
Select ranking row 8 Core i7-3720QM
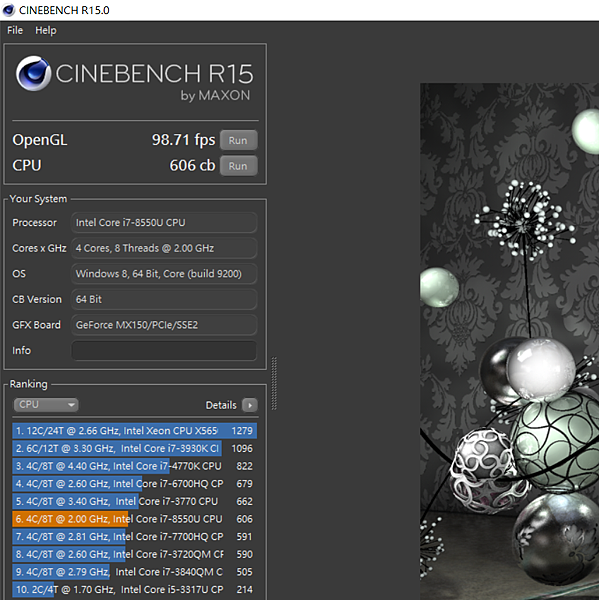134,554
